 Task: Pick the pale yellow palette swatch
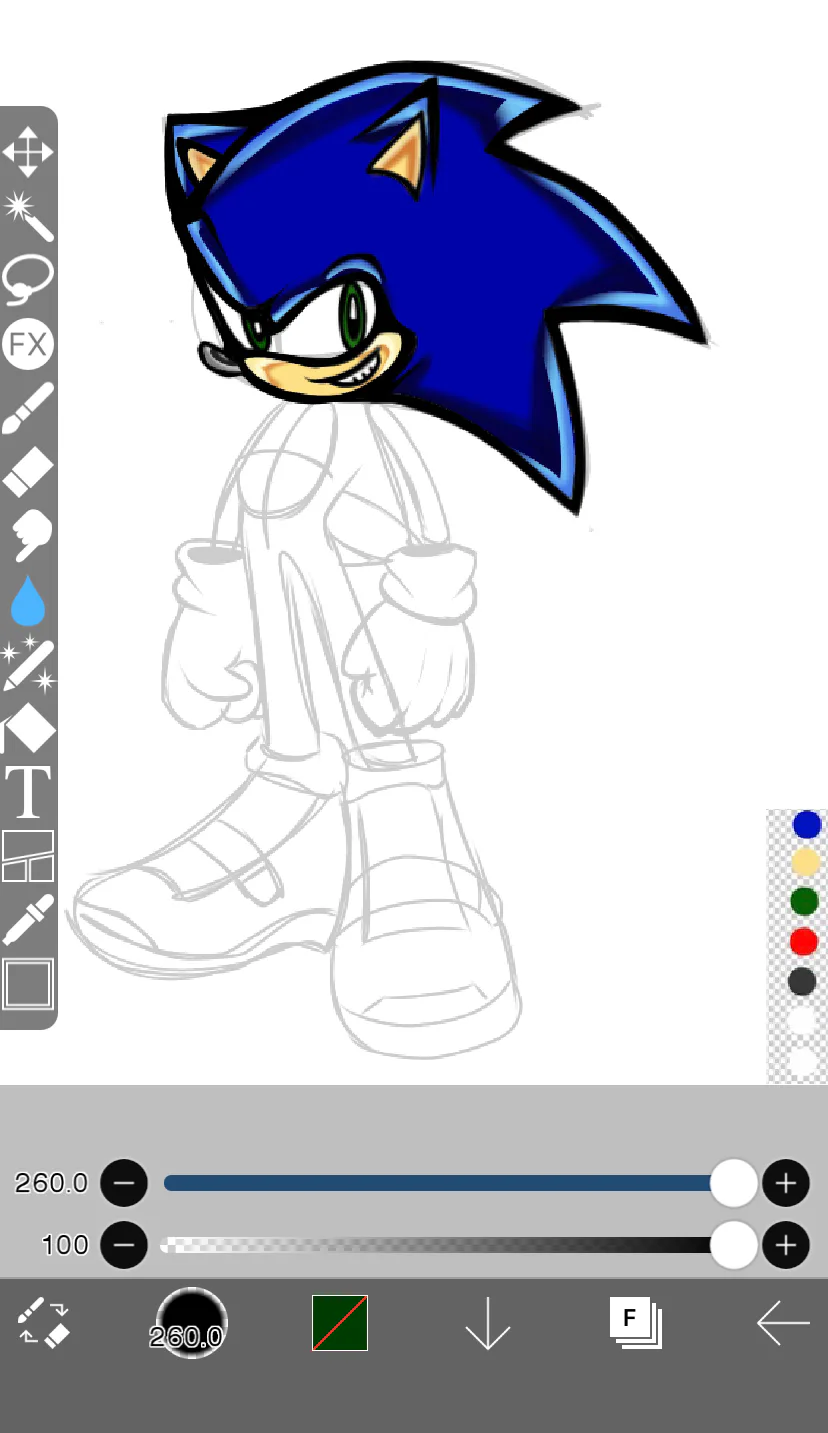pyautogui.click(x=805, y=862)
